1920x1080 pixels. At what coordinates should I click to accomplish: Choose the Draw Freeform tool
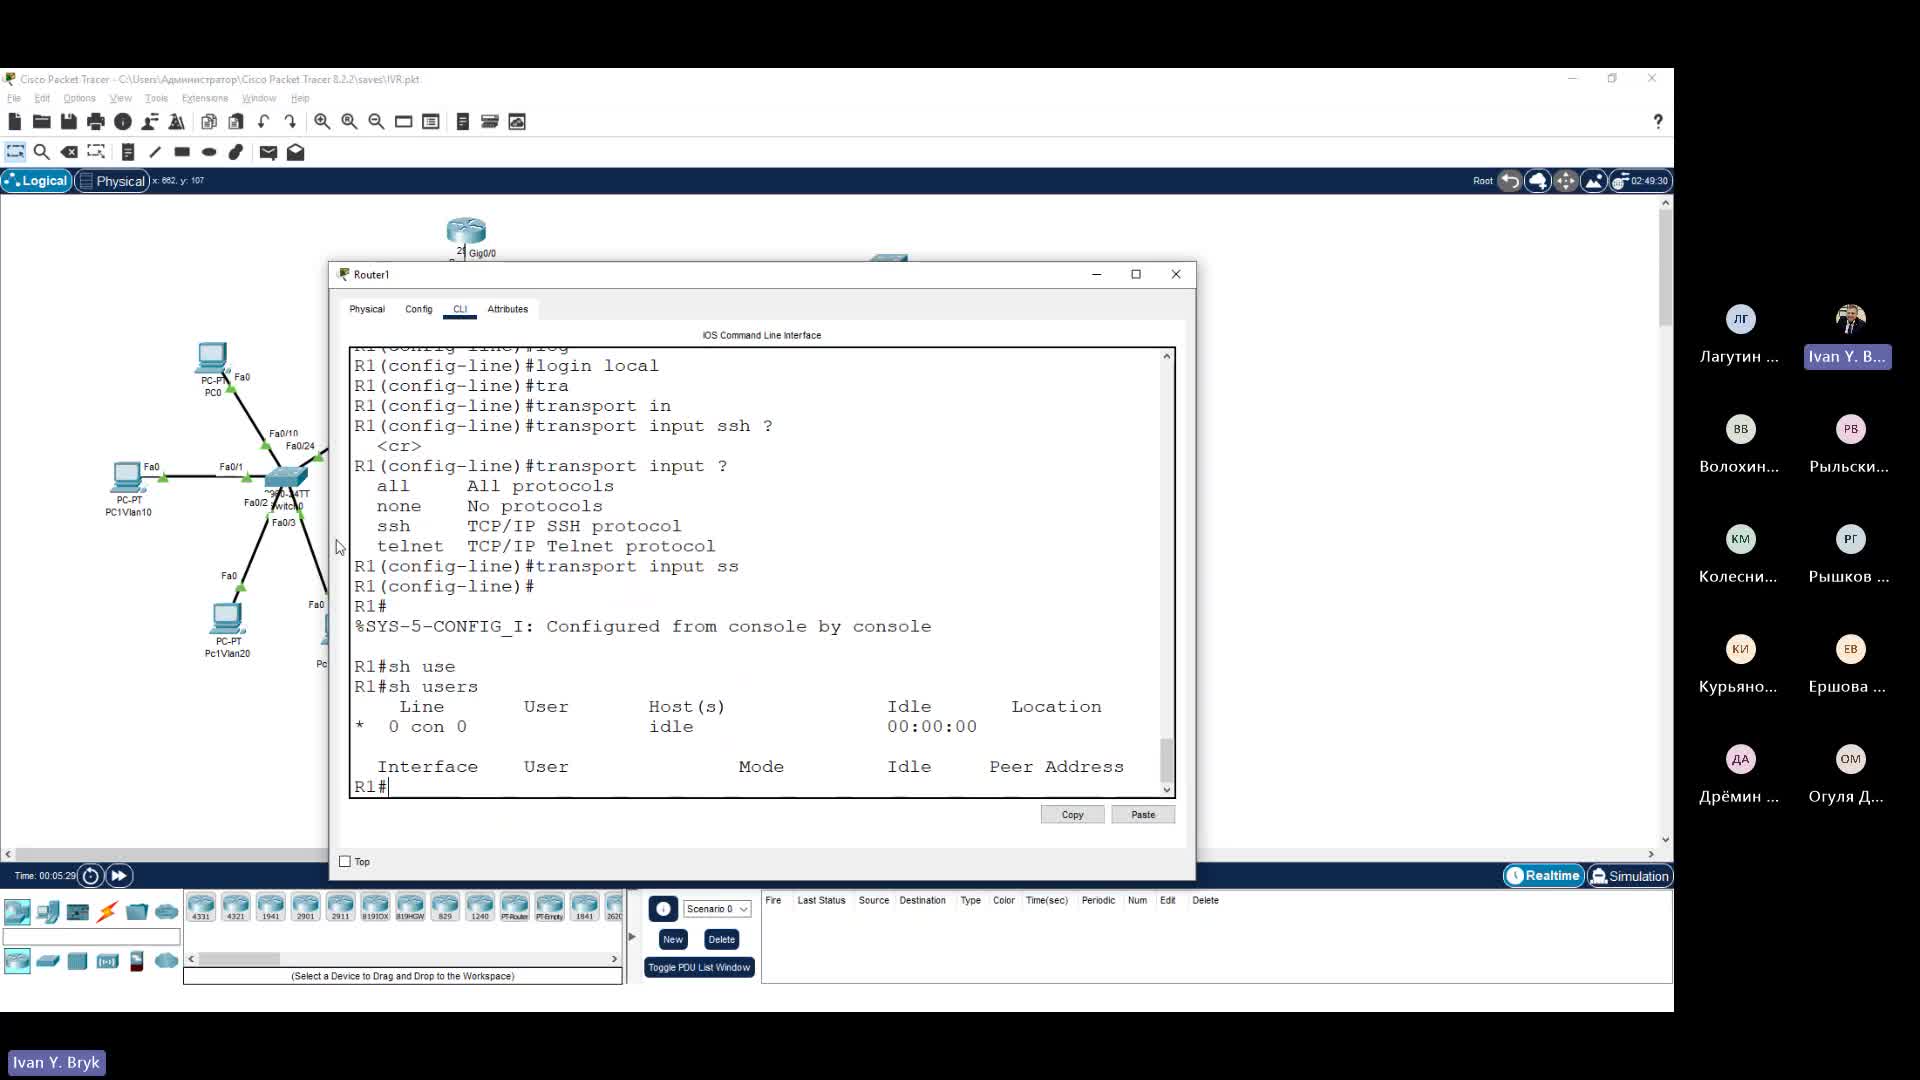coord(236,152)
